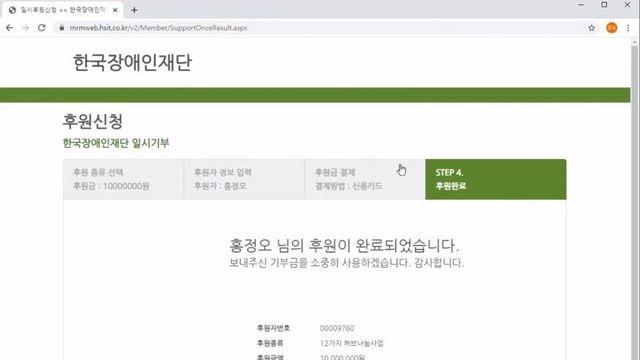Click the browser forward arrow
Viewport: 640px width, 360px height.
click(x=25, y=28)
